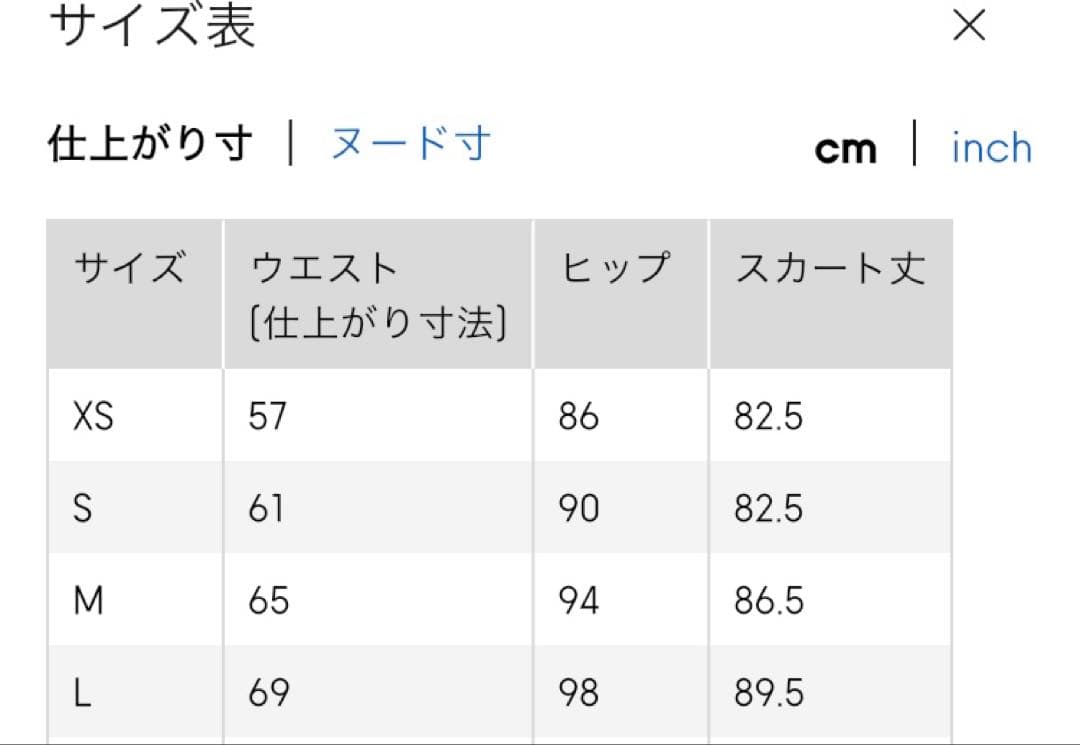Click the スカート丈 column header
The width and height of the screenshot is (1080, 745).
[x=830, y=270]
